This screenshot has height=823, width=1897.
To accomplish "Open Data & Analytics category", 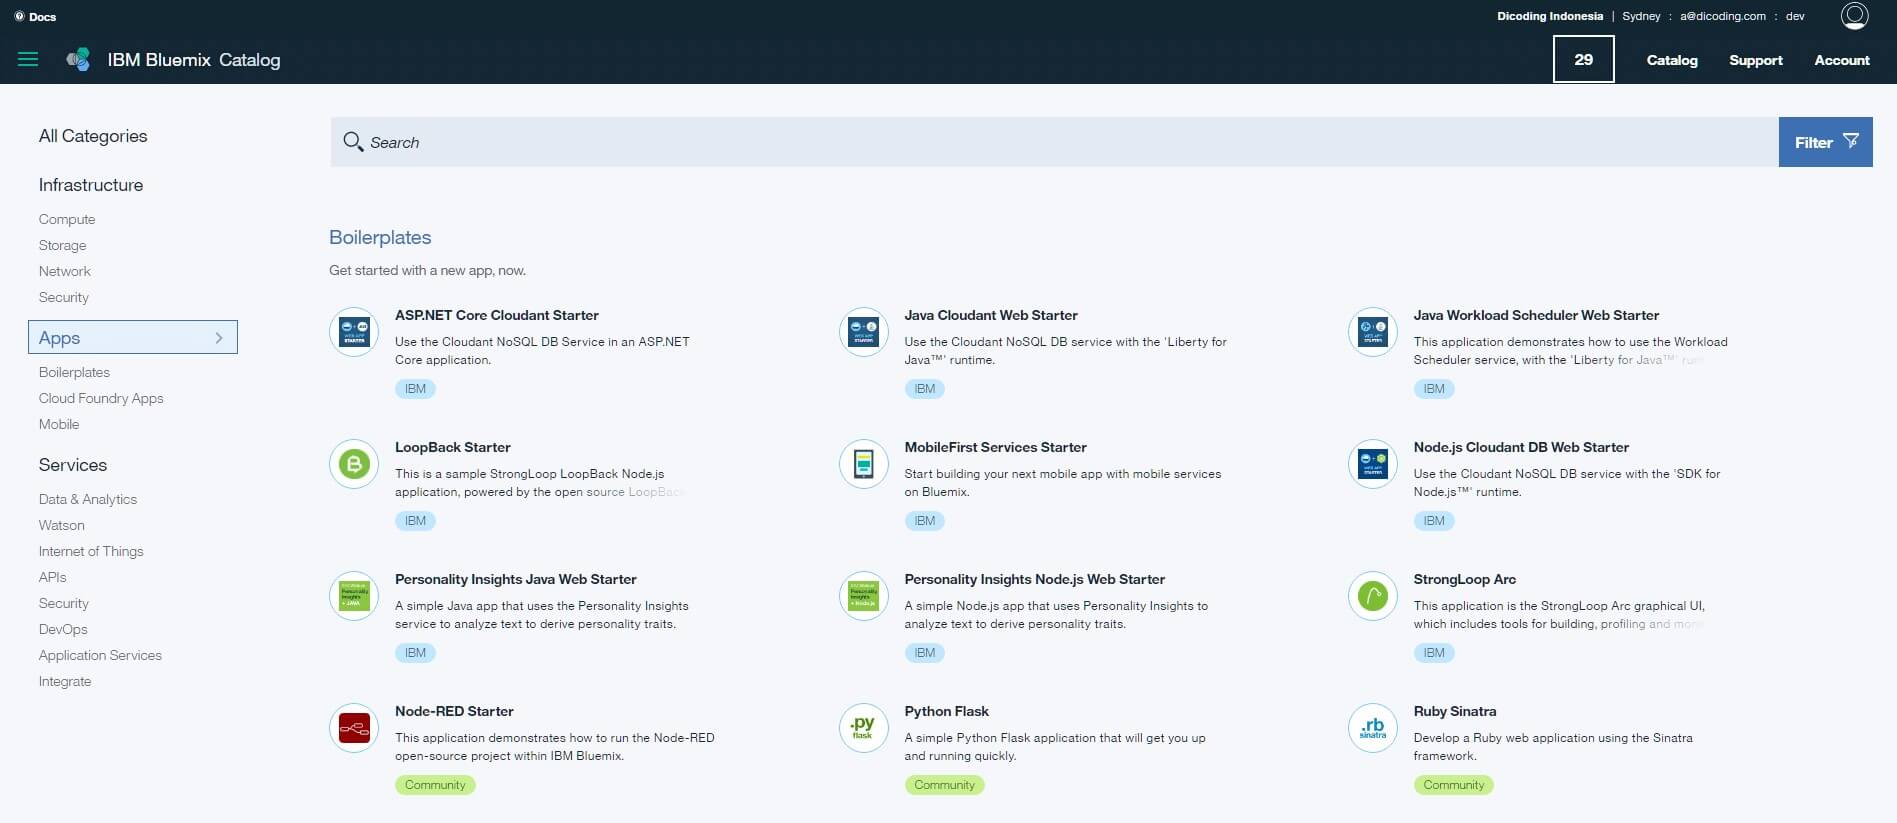I will [x=88, y=499].
